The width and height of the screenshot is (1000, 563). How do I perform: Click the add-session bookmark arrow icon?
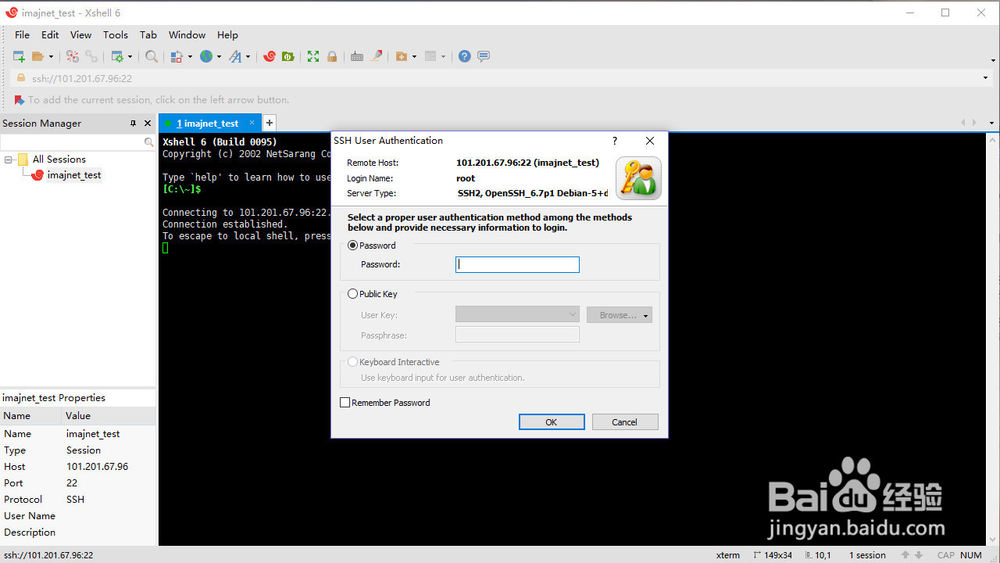pyautogui.click(x=19, y=100)
